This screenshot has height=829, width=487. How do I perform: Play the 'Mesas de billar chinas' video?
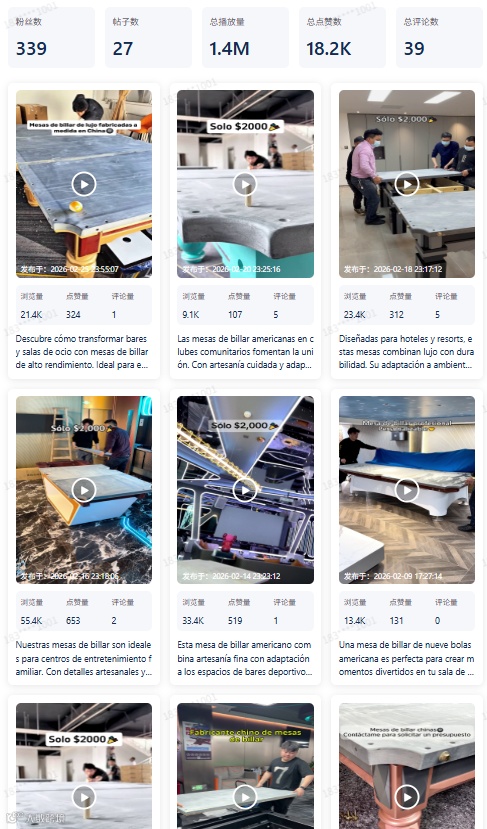click(x=407, y=797)
